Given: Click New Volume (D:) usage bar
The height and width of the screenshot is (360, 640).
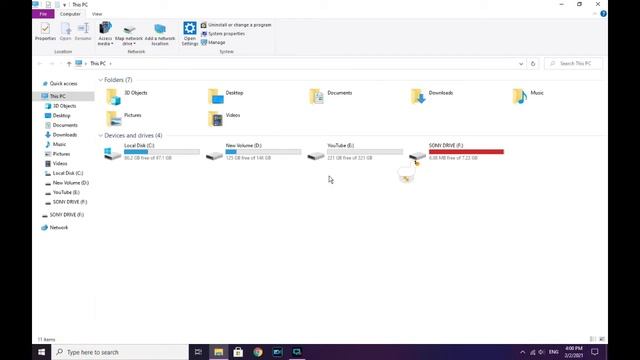Looking at the screenshot, I should point(263,152).
